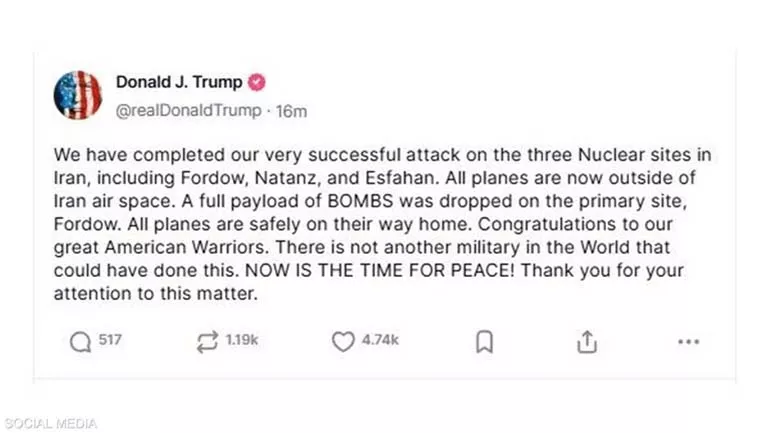
Task: Open the flag profile avatar
Action: point(78,95)
